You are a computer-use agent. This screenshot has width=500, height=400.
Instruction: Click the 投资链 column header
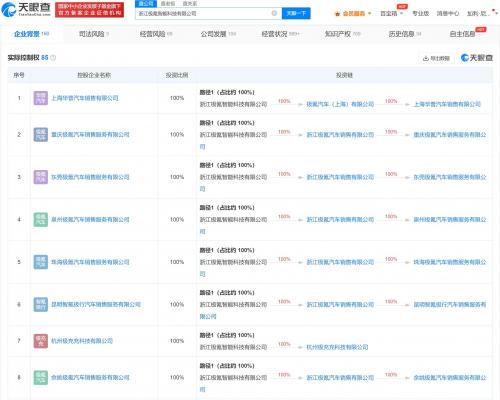[344, 75]
